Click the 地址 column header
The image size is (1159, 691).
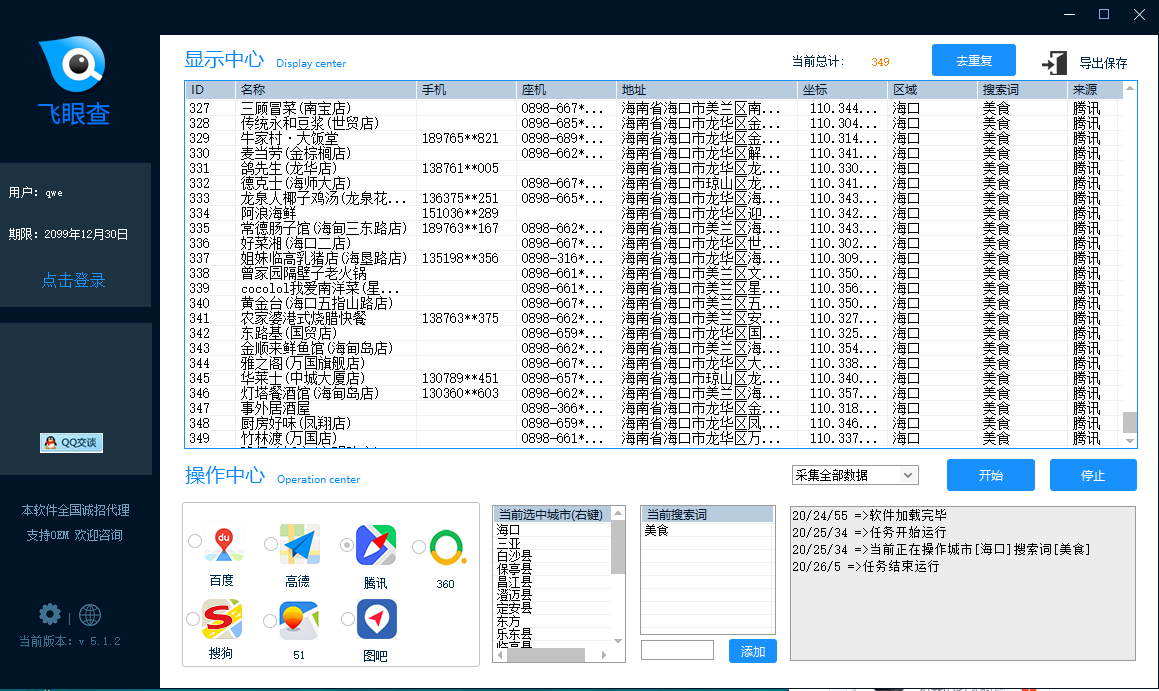point(707,89)
